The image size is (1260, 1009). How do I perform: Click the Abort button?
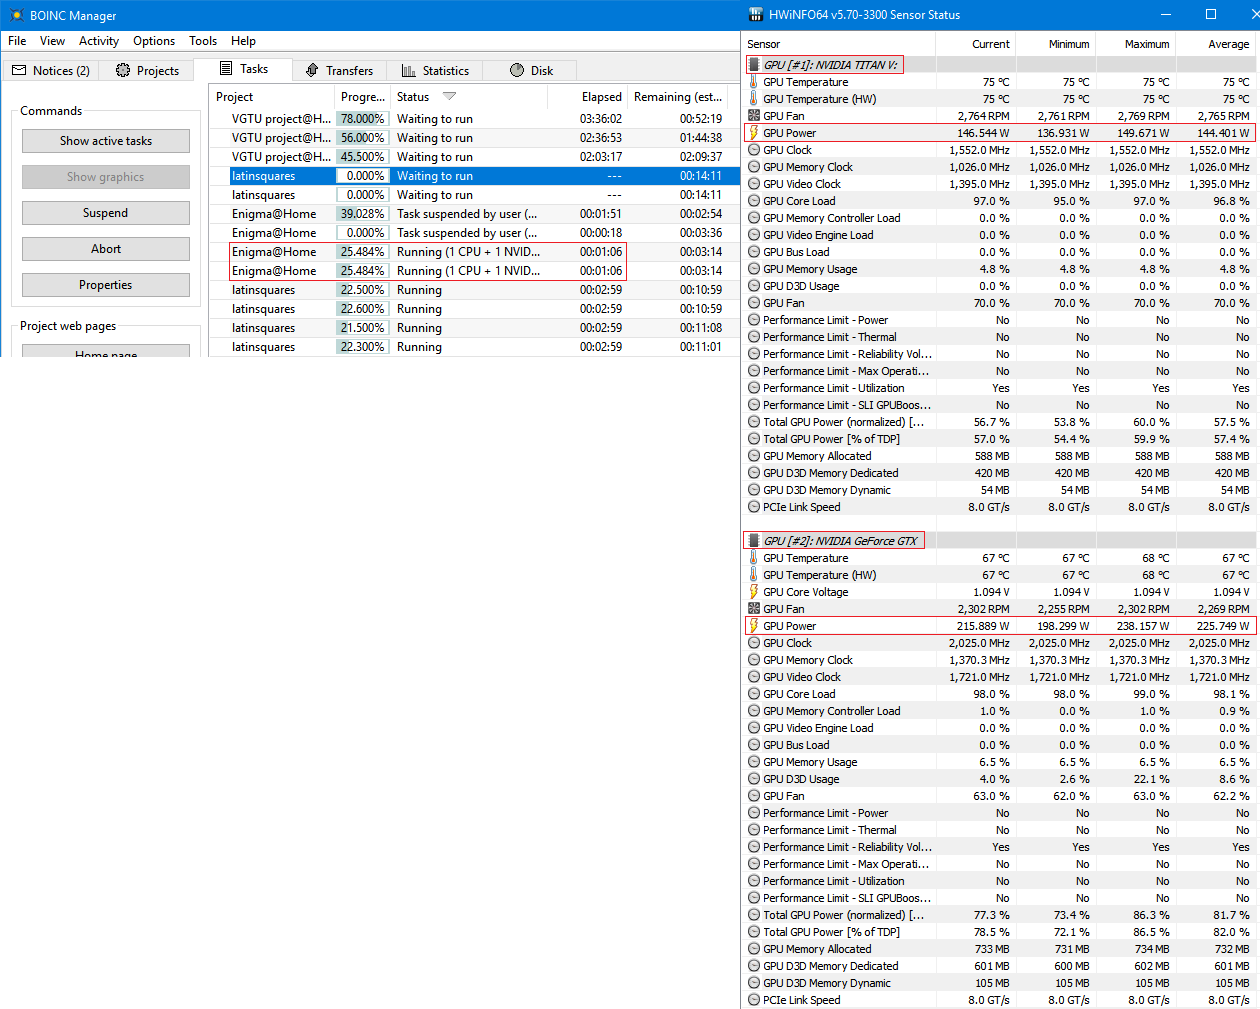point(106,249)
